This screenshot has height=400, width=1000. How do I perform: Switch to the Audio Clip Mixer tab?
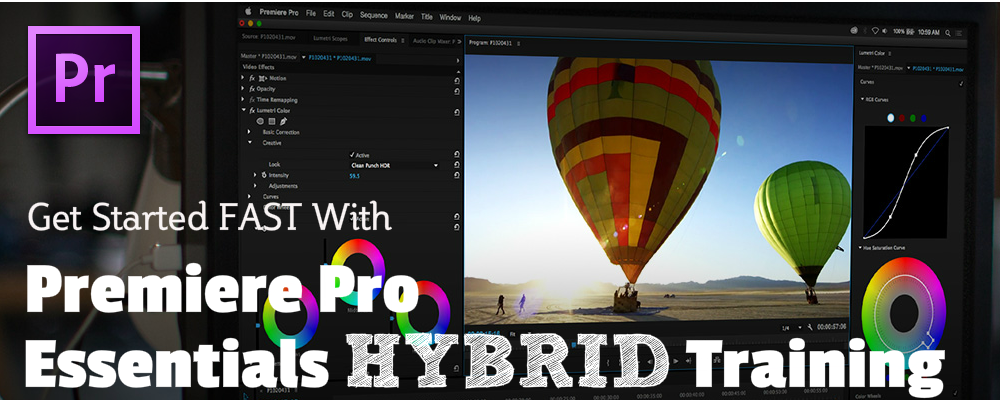434,41
